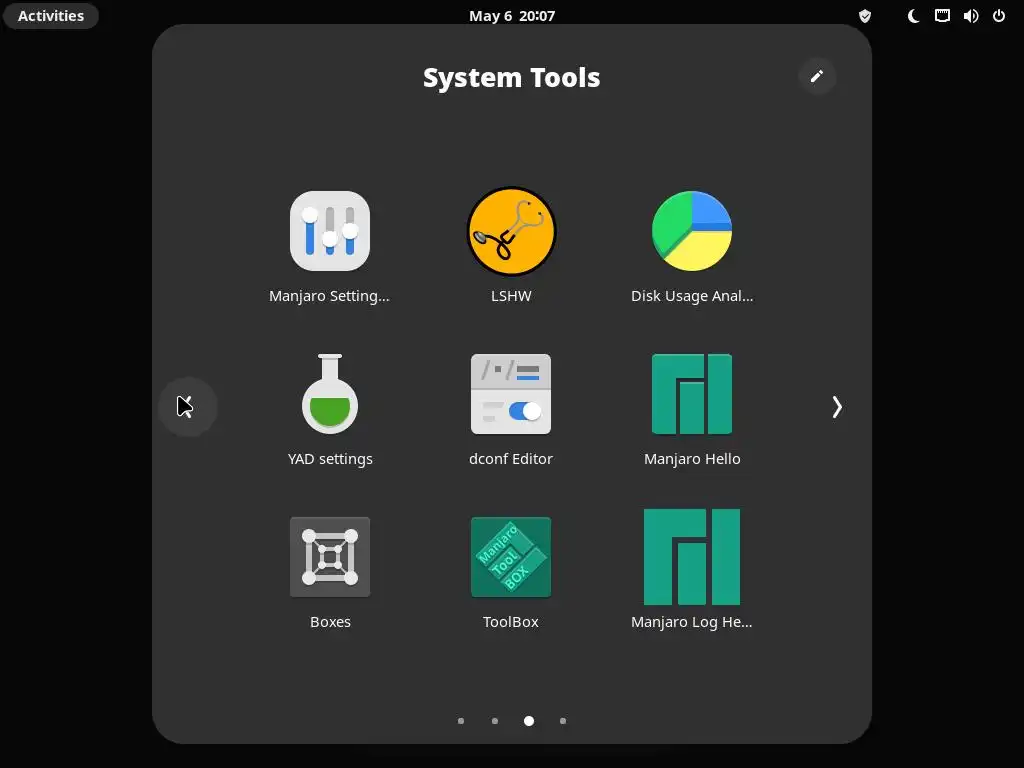Open volume speaker icon in top bar
The height and width of the screenshot is (768, 1024).
(971, 16)
